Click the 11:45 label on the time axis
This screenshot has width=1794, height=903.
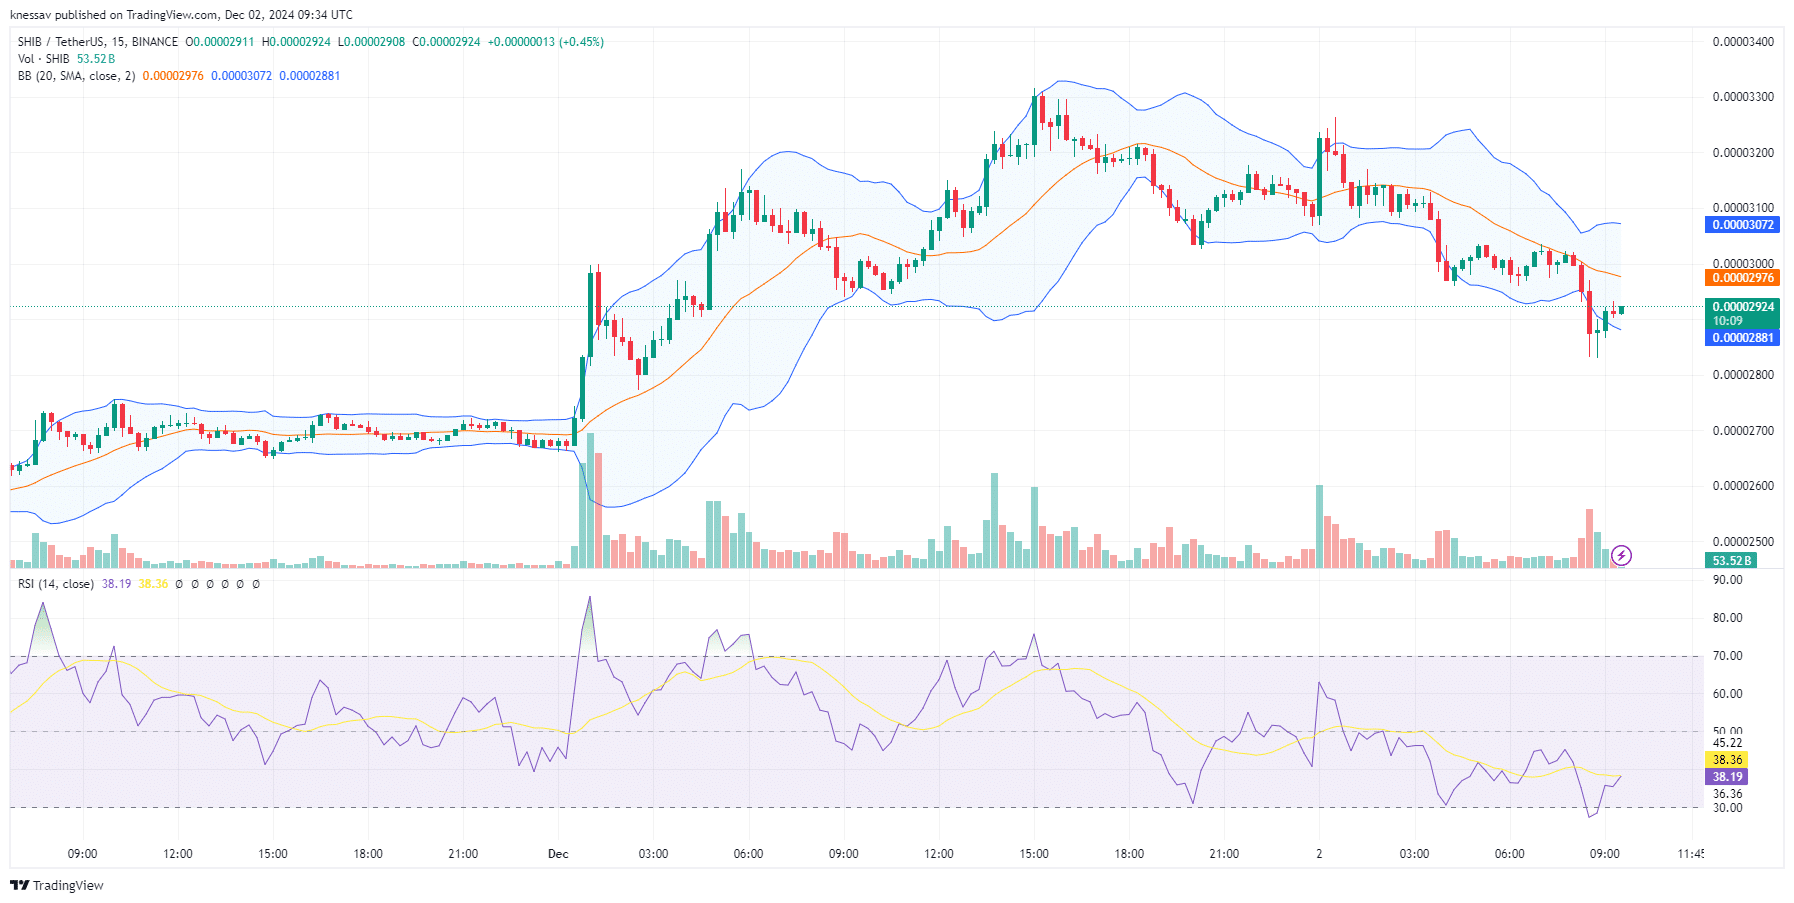tap(1690, 854)
